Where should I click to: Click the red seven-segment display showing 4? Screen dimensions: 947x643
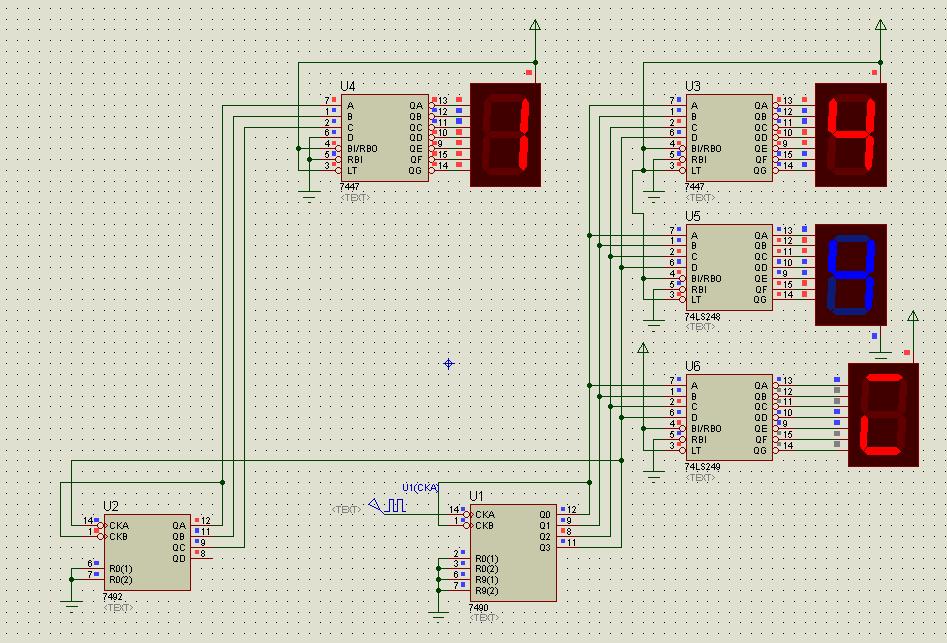click(x=851, y=134)
